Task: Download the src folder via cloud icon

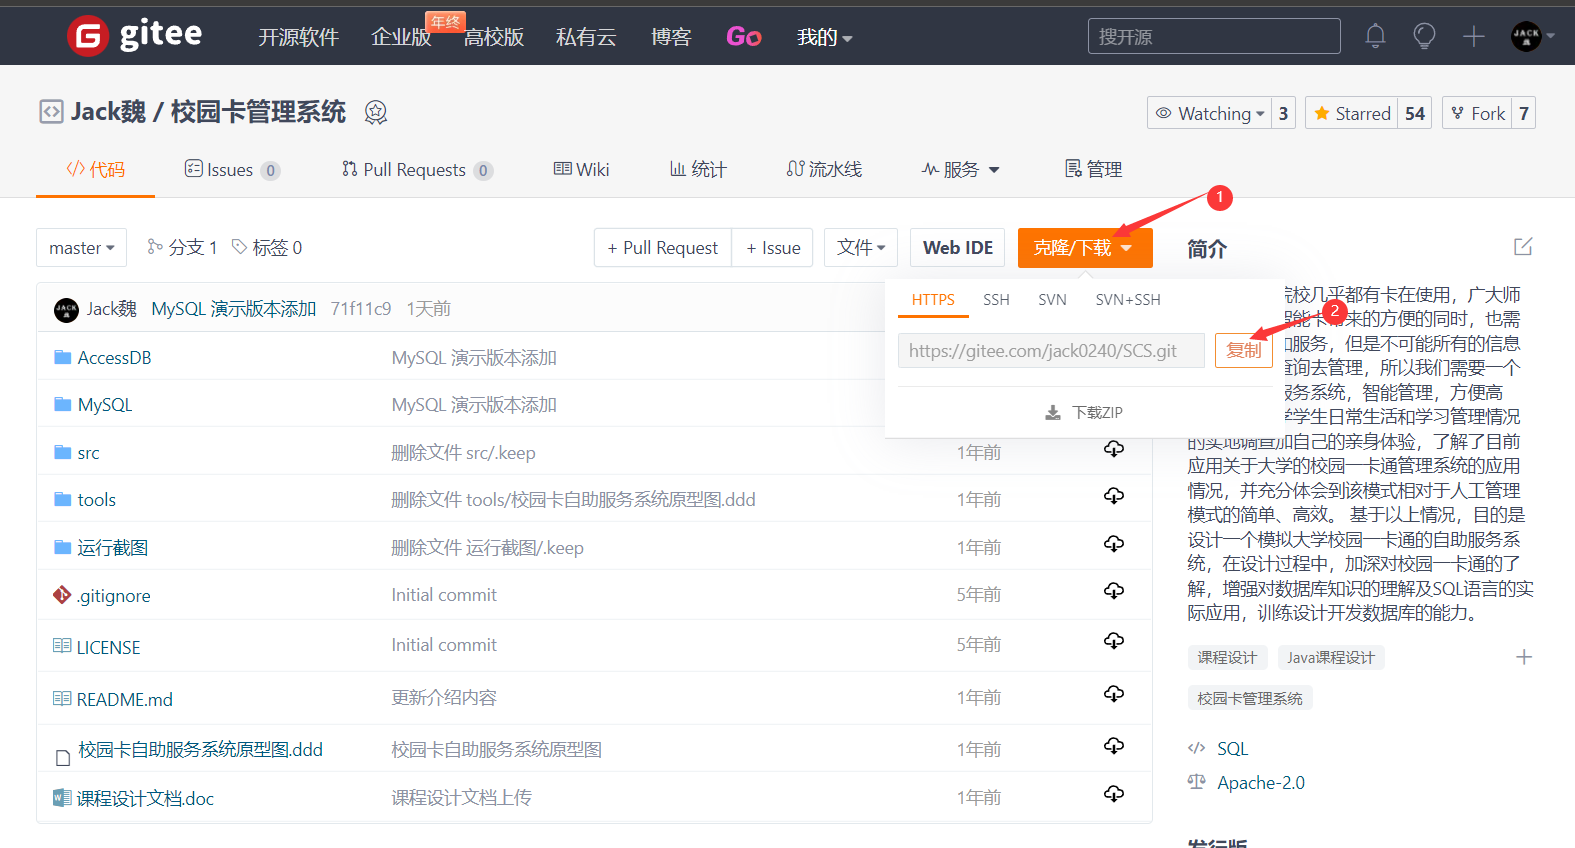Action: 1114,449
